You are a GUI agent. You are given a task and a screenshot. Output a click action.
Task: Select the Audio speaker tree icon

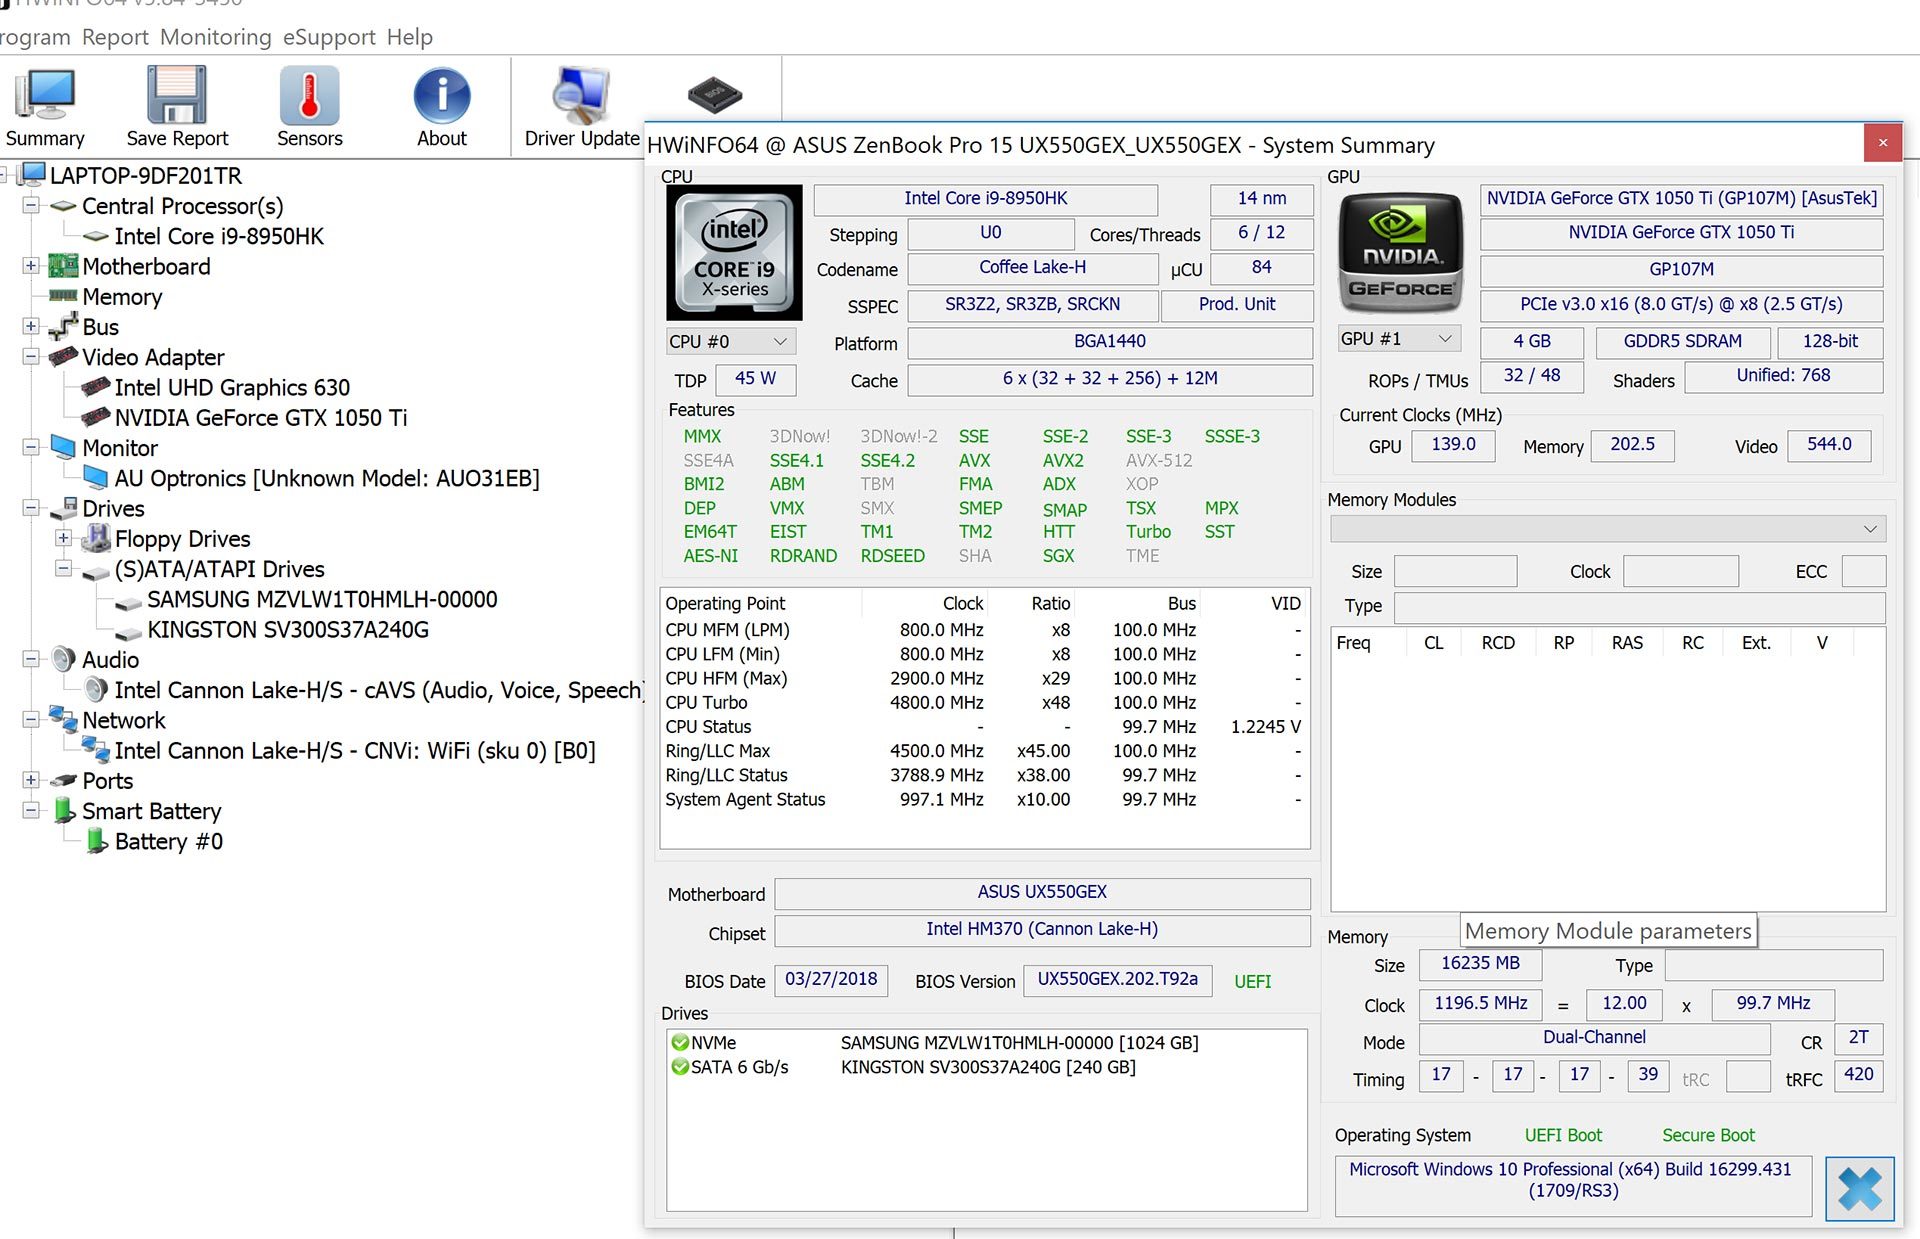(x=63, y=659)
